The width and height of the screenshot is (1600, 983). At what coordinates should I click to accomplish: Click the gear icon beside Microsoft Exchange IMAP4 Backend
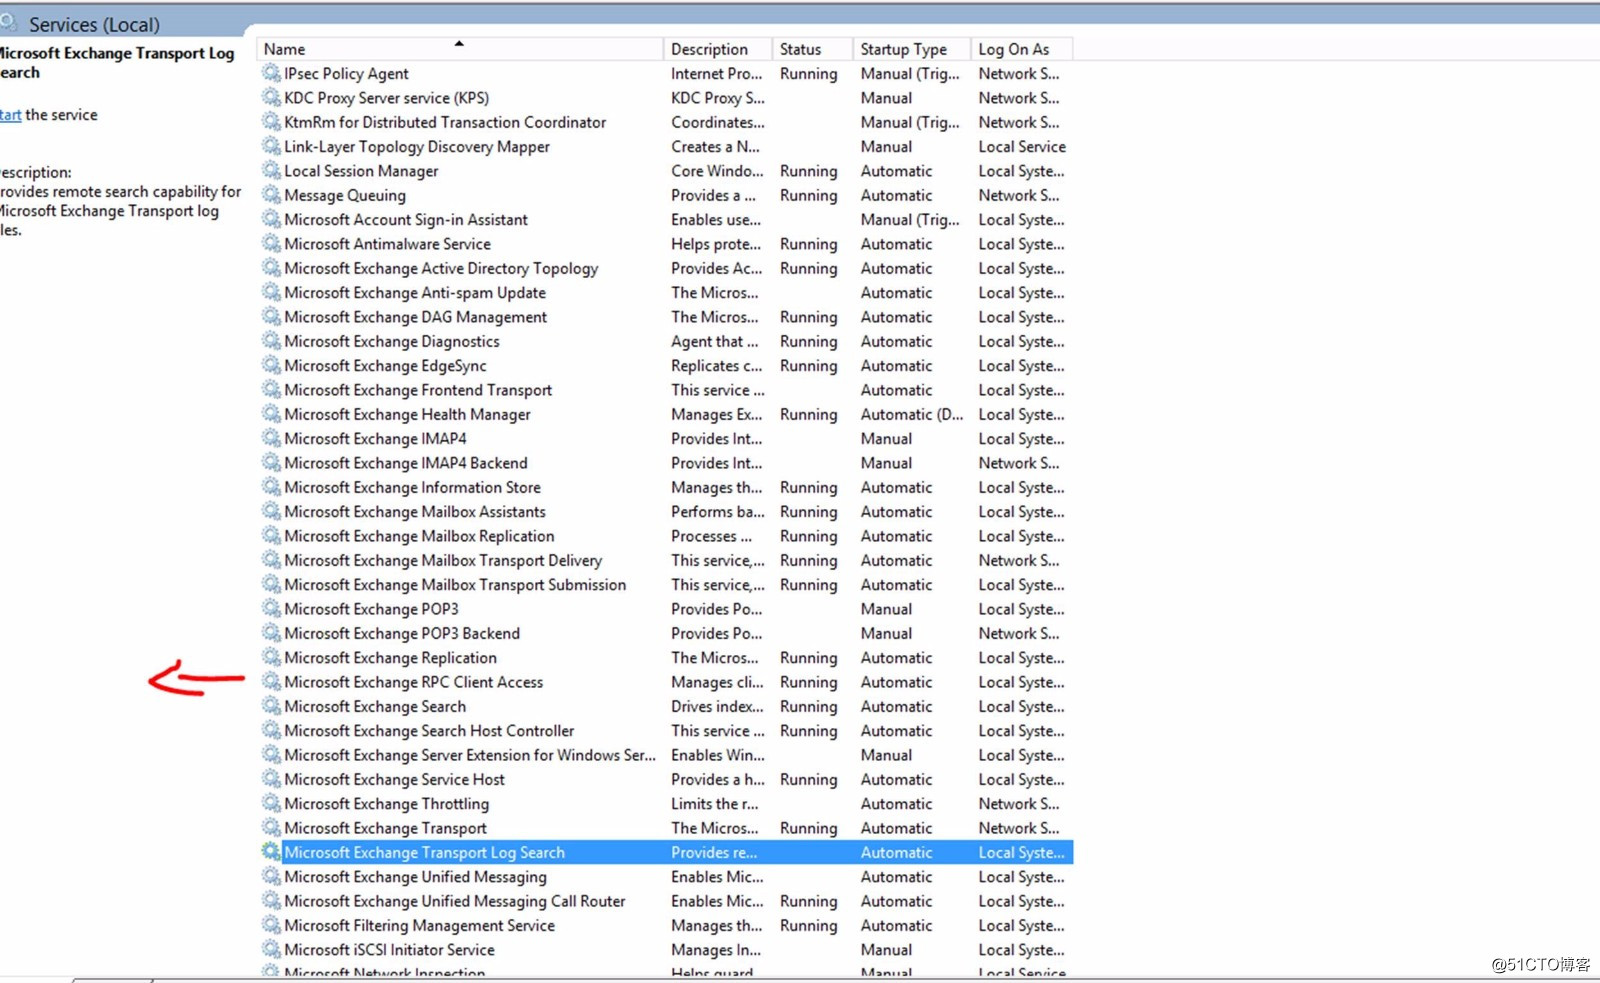271,462
